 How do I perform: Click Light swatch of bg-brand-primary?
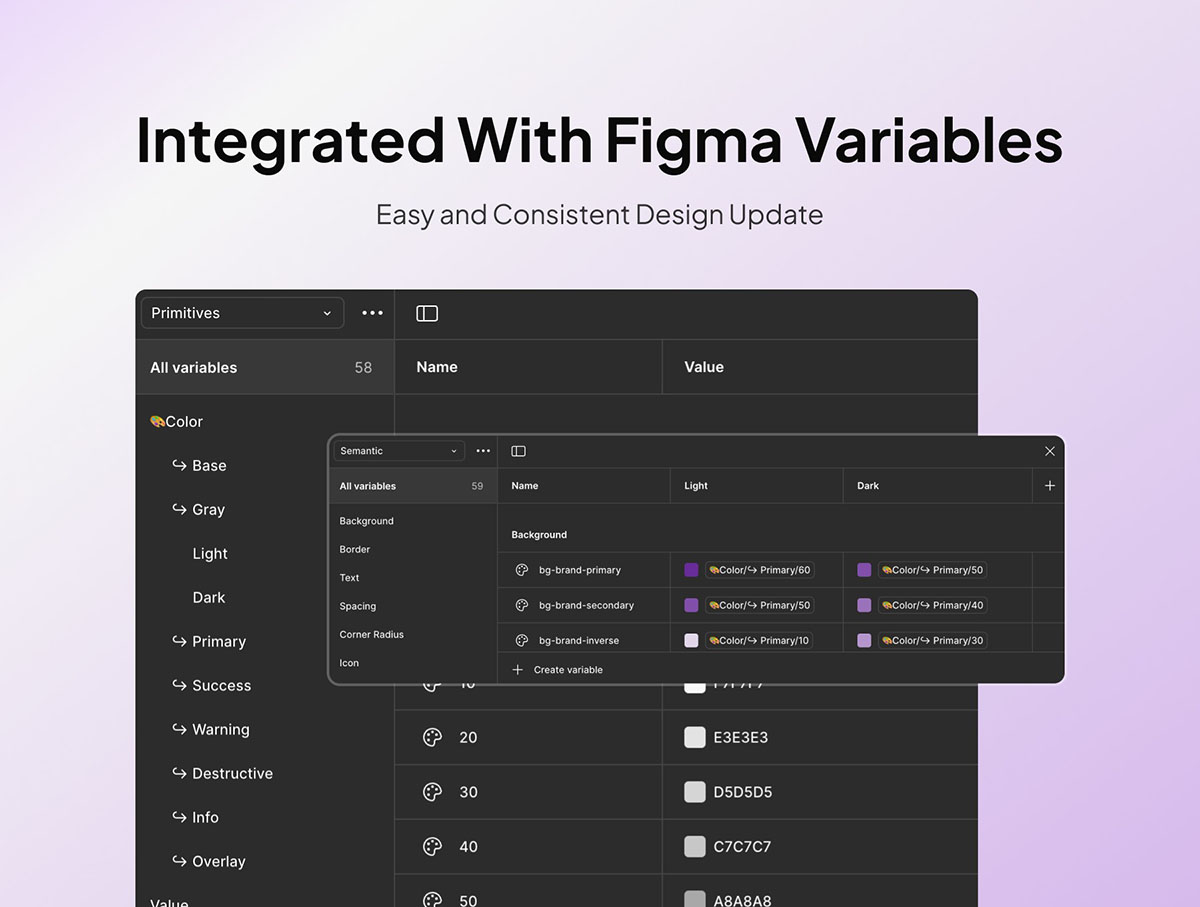(691, 570)
